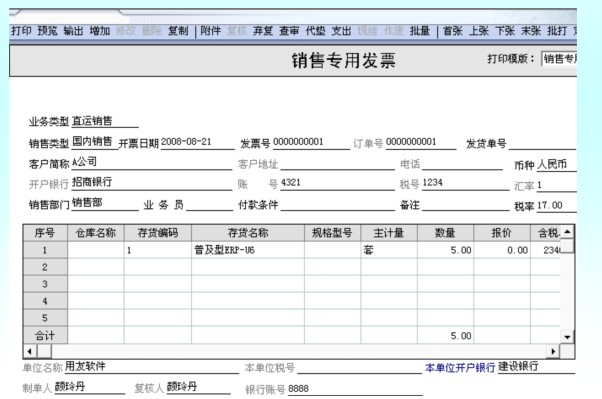Click the 打印 toolbar button

coord(21,31)
